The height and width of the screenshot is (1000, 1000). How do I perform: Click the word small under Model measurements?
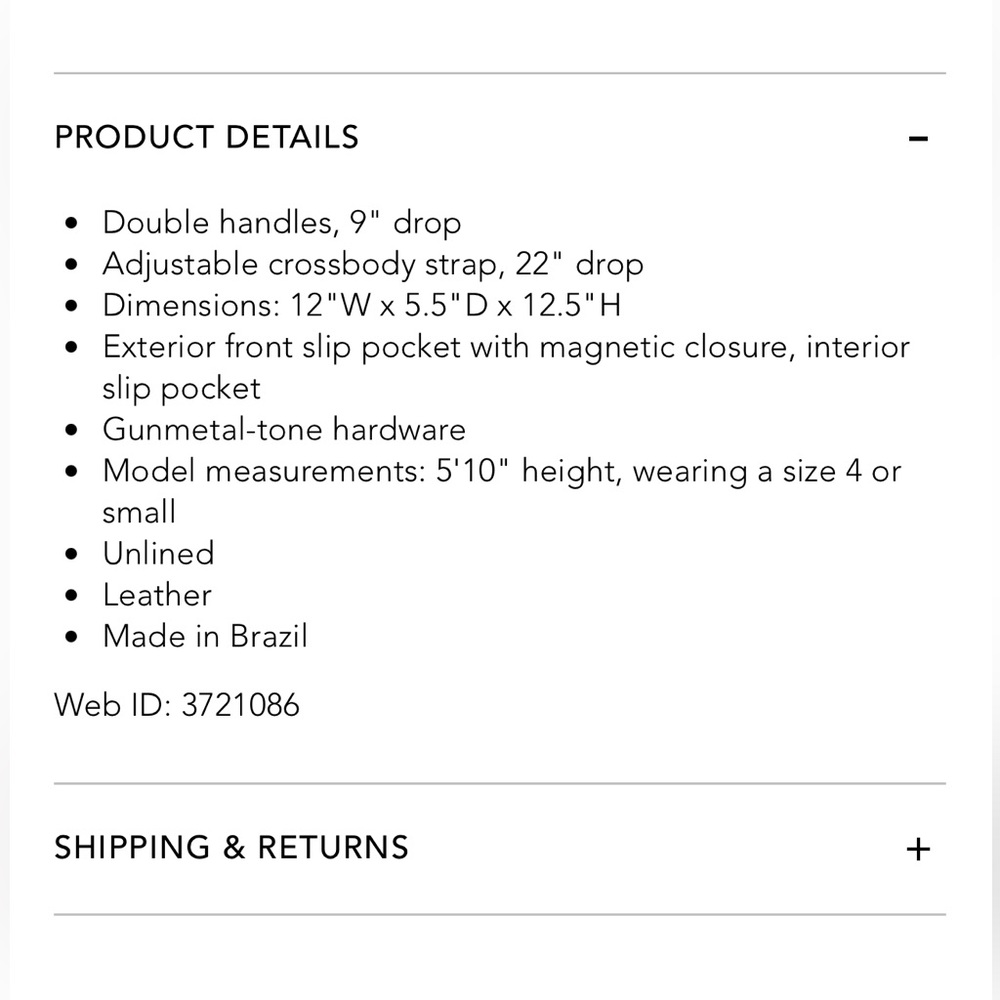pos(139,511)
